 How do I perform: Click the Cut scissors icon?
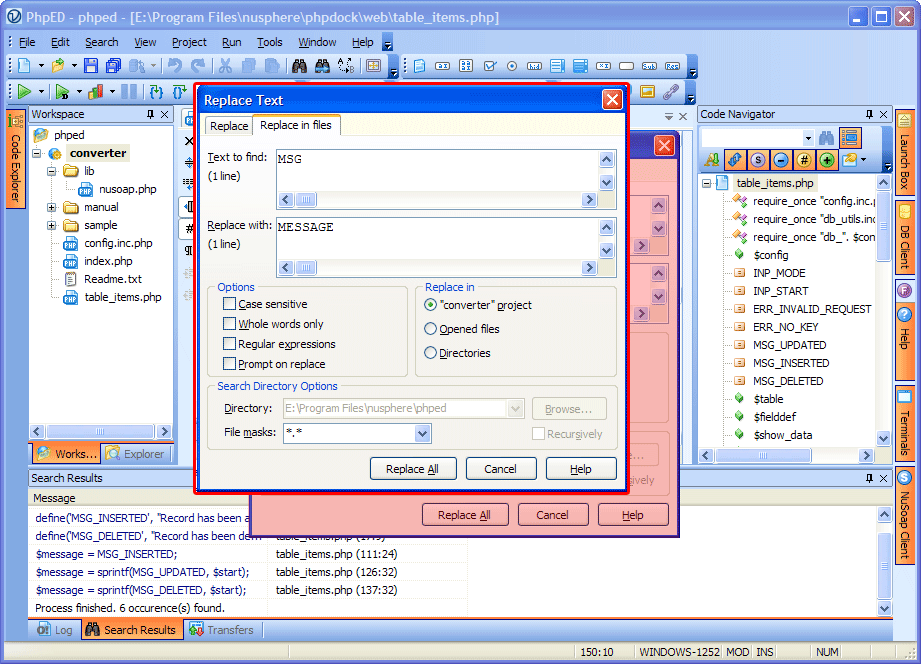pyautogui.click(x=225, y=66)
